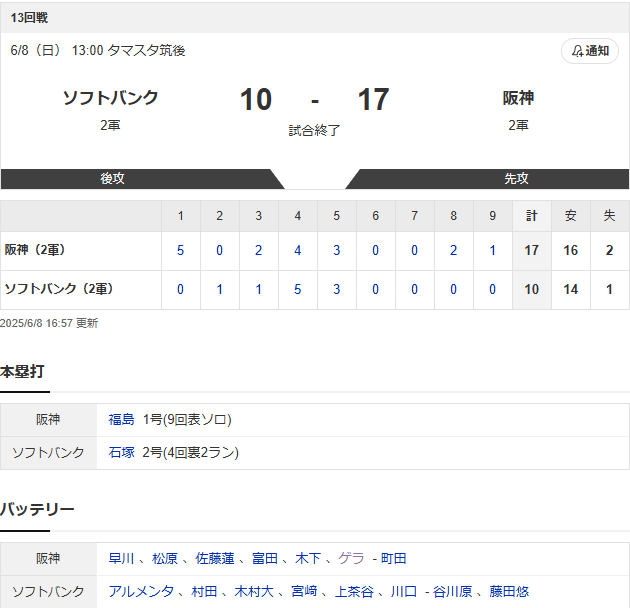Click the 通知 notification bell button

[589, 51]
